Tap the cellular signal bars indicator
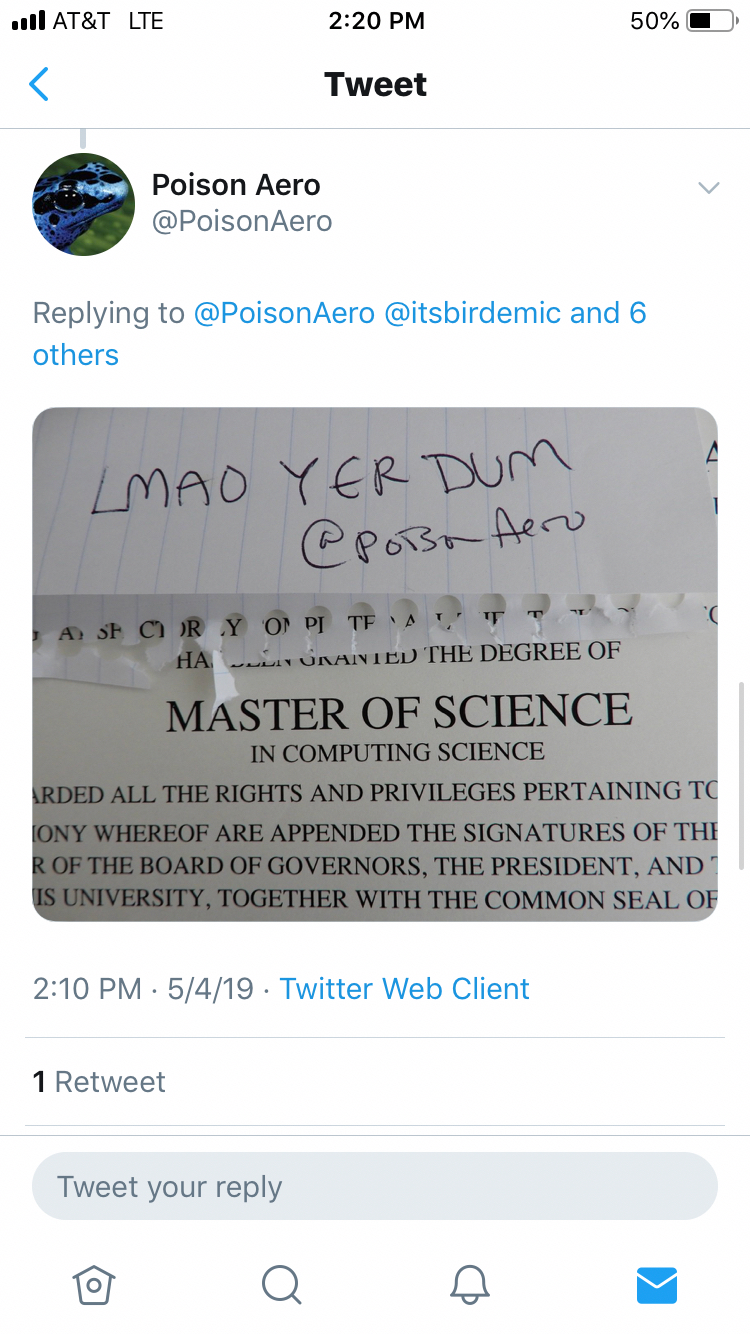Viewport: 750px width, 1334px height. pos(28,21)
